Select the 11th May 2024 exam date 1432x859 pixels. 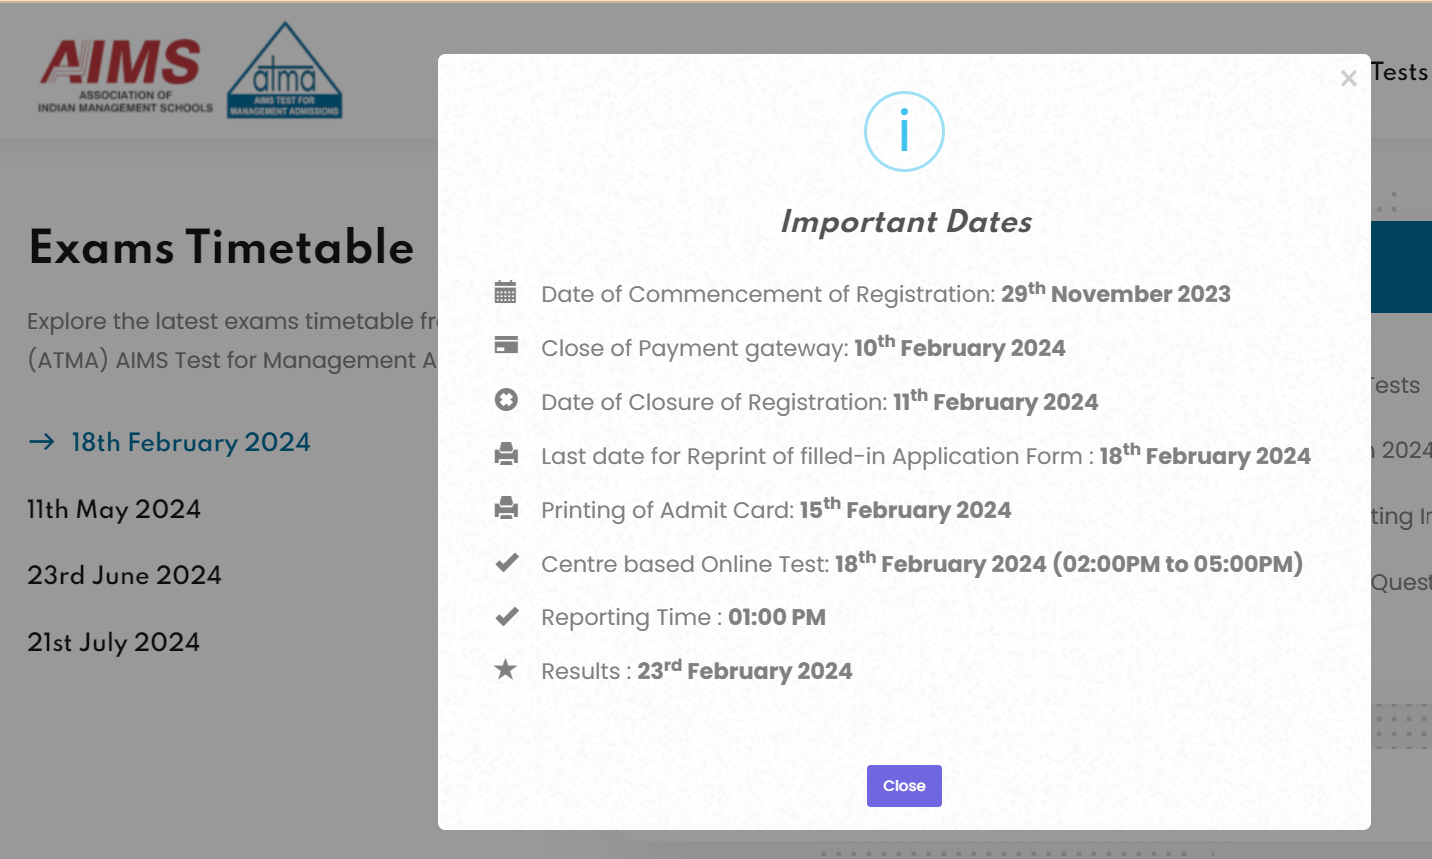(x=114, y=509)
